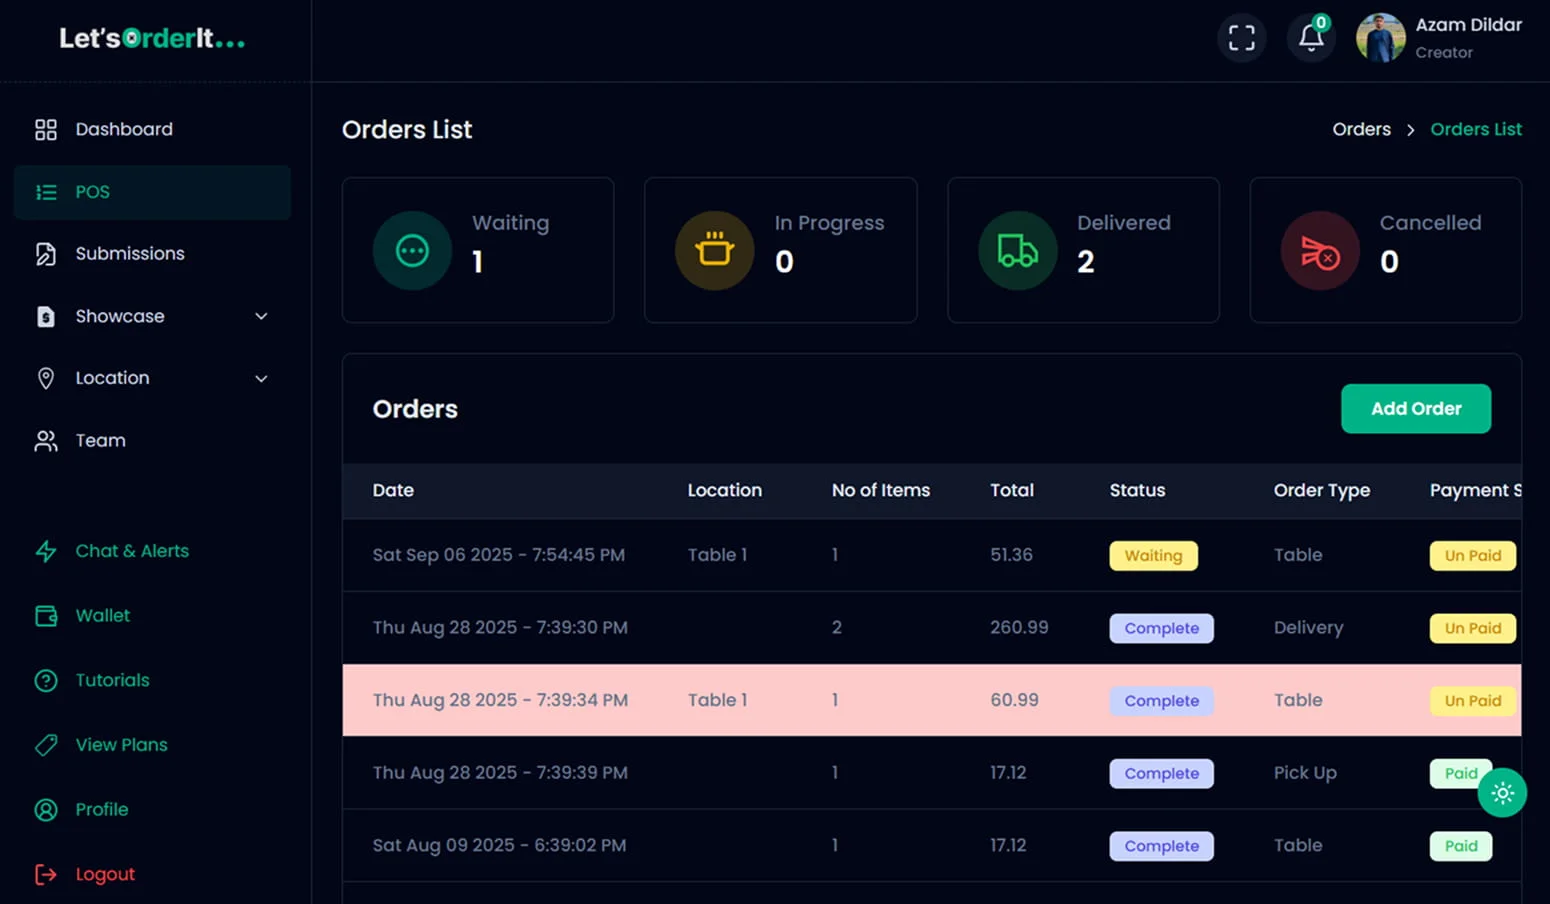The width and height of the screenshot is (1550, 904).
Task: Select the Orders List breadcrumb
Action: click(1476, 129)
